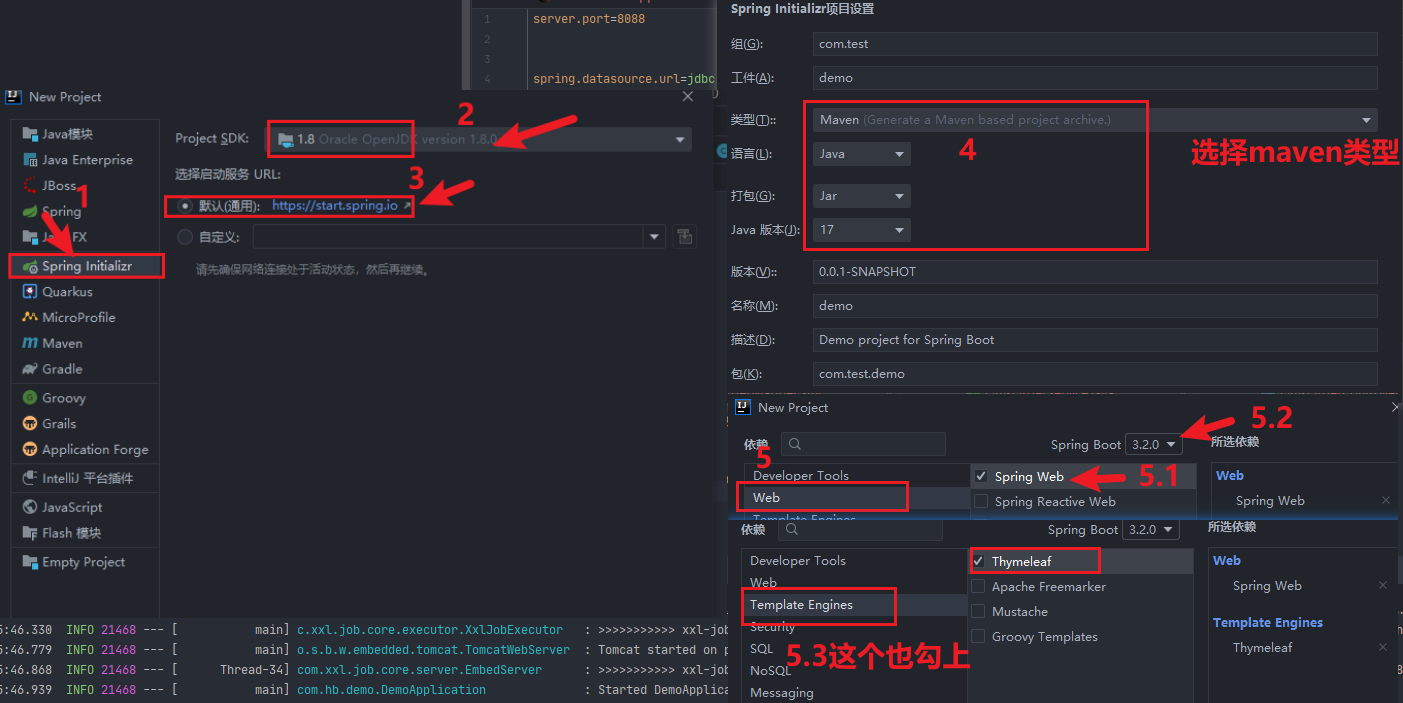1403x703 pixels.
Task: Click the search icon in Spring Web dependencies panel
Action: tap(797, 444)
